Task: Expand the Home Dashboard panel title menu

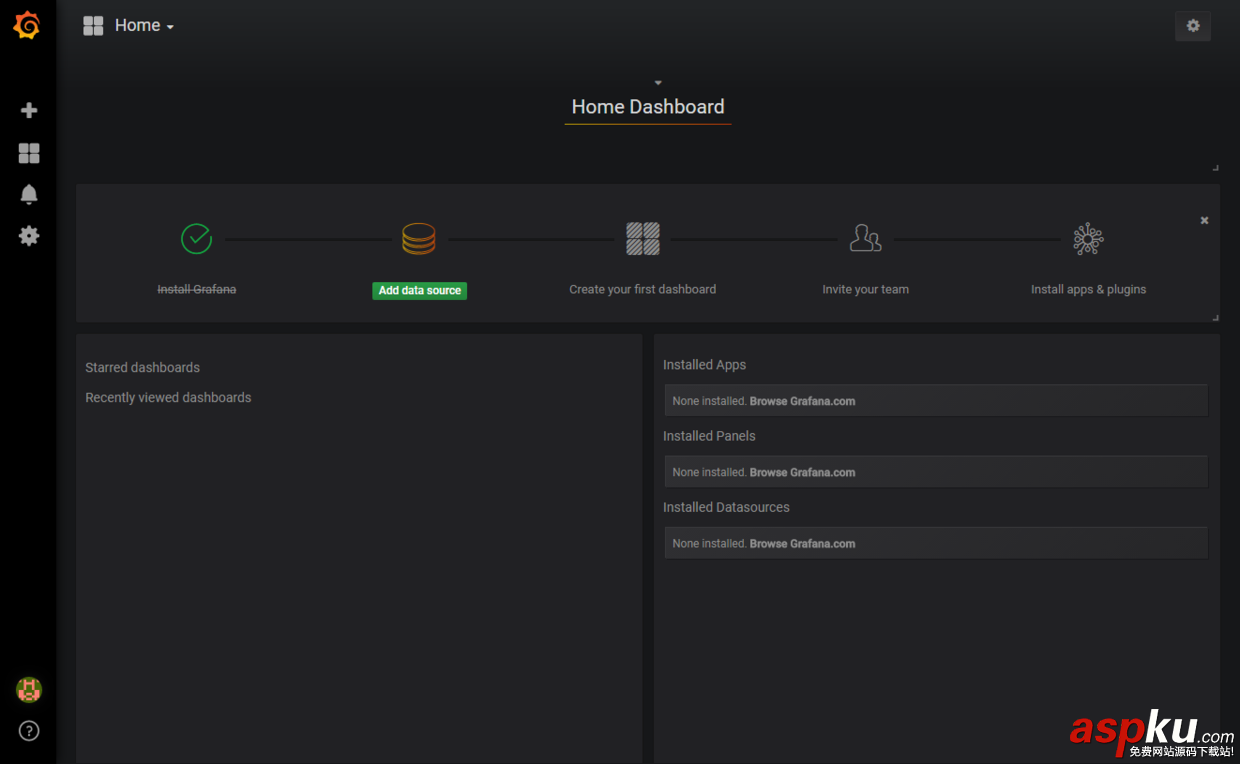Action: point(658,82)
